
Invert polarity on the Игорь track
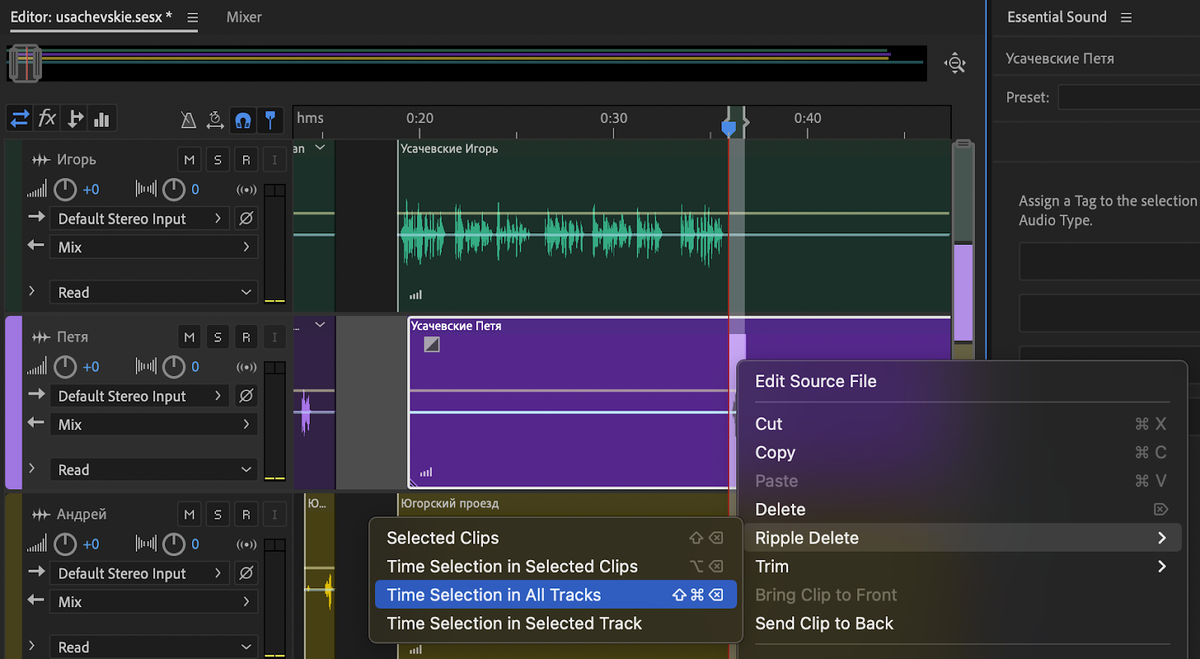[x=246, y=218]
